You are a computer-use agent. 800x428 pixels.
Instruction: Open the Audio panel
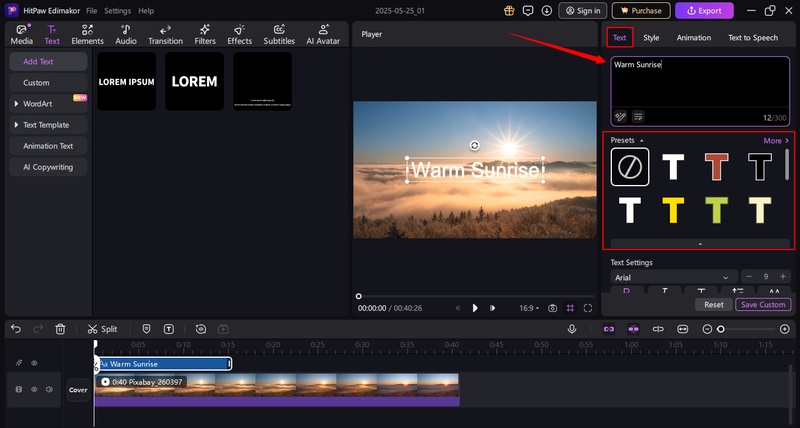point(126,35)
